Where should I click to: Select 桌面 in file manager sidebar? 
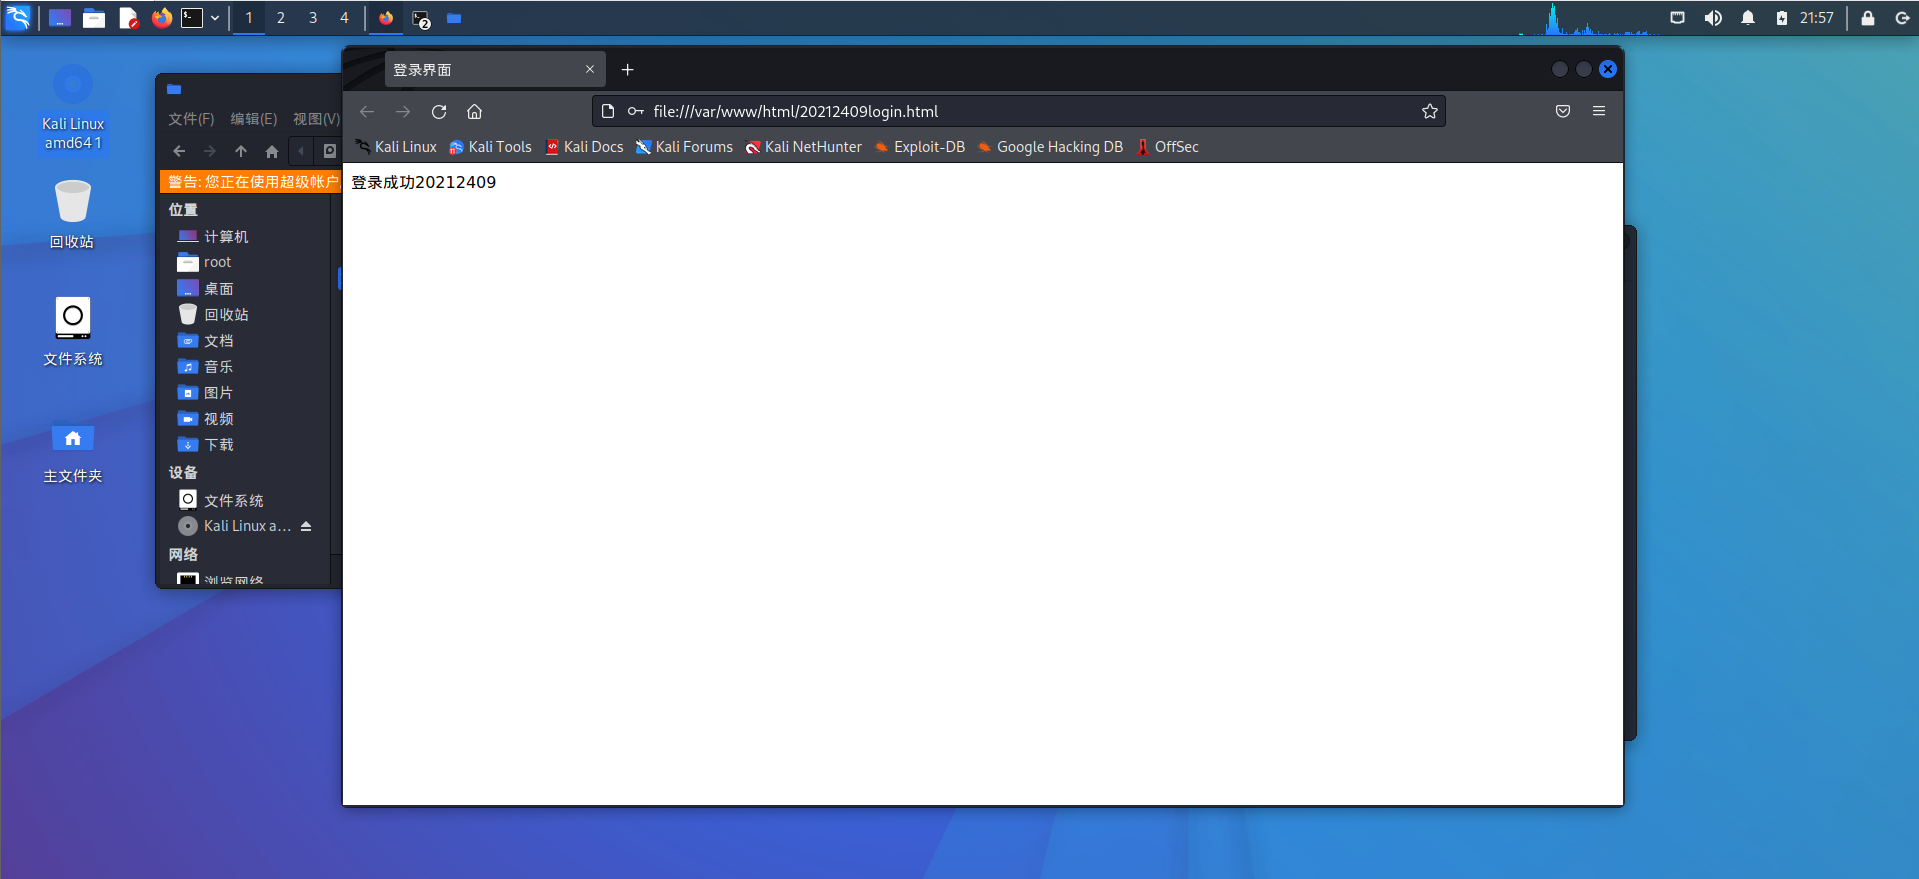(245, 288)
